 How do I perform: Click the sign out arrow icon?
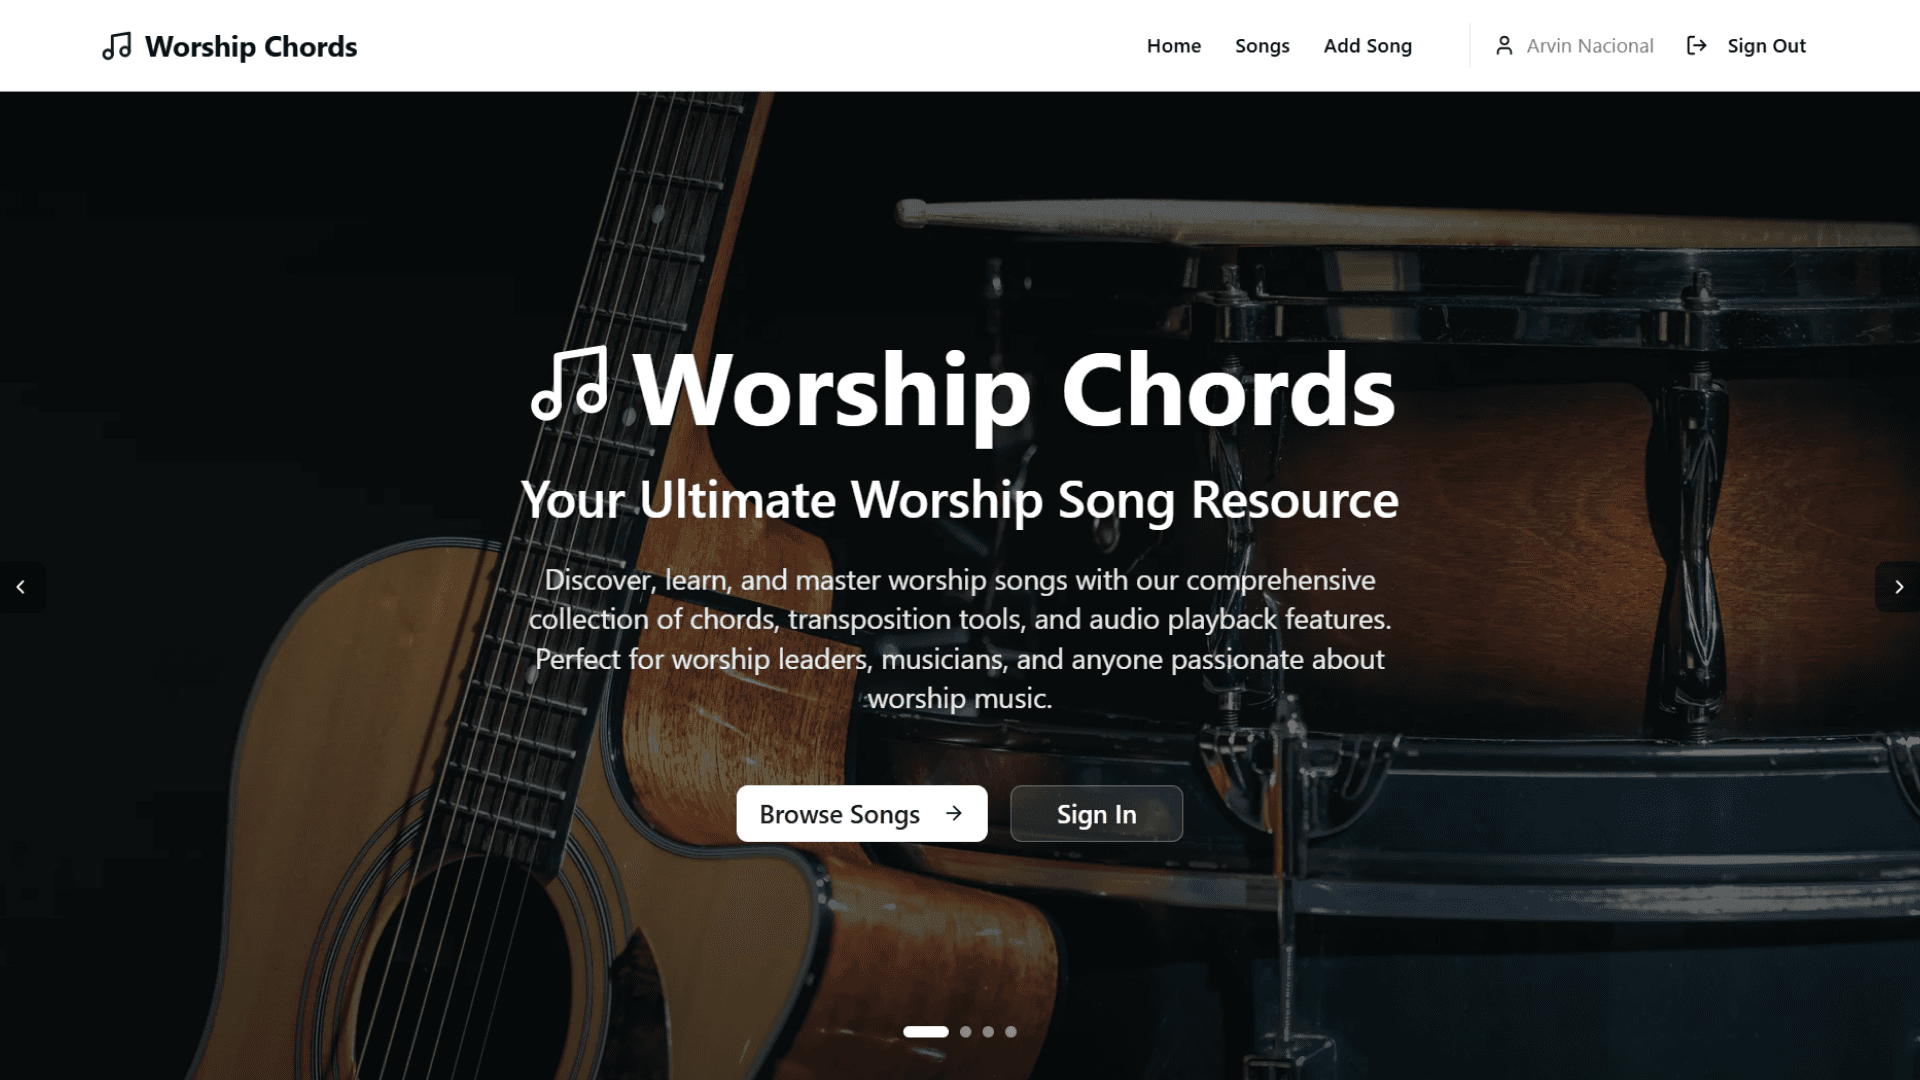(1697, 46)
